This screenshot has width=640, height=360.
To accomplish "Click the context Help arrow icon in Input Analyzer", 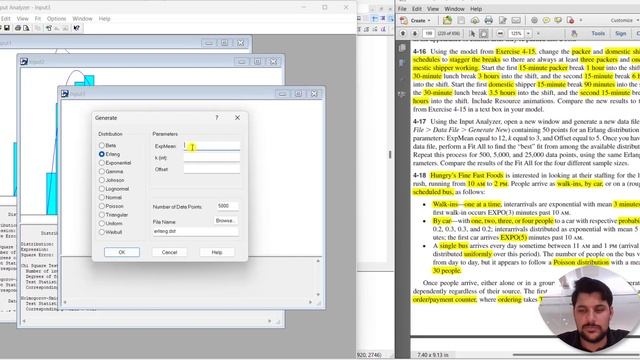I will pyautogui.click(x=76, y=28).
